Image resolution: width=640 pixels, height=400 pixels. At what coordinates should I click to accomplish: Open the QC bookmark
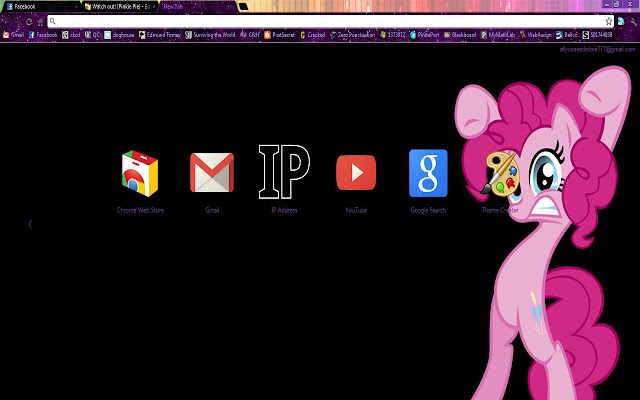[92, 35]
